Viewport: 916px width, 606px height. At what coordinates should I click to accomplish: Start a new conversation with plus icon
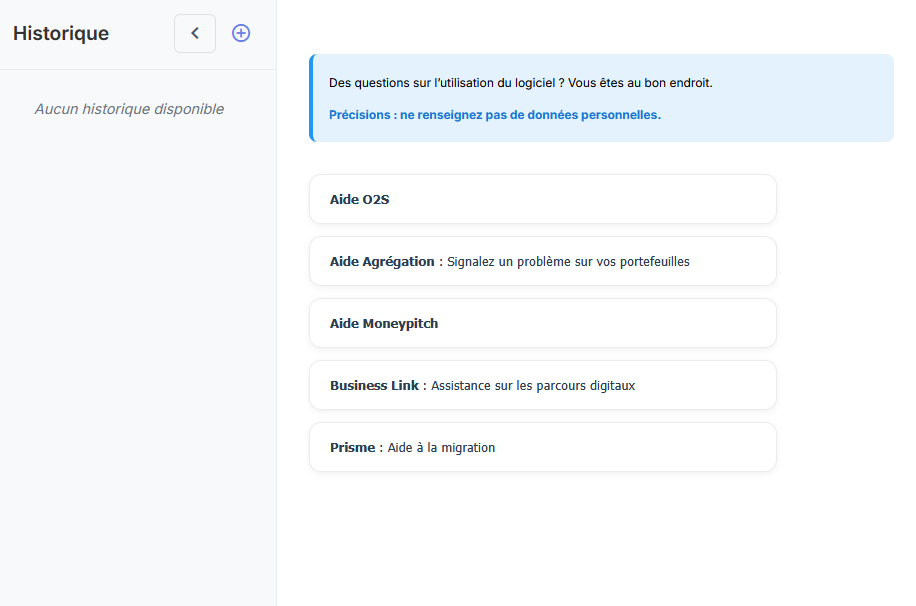click(241, 33)
